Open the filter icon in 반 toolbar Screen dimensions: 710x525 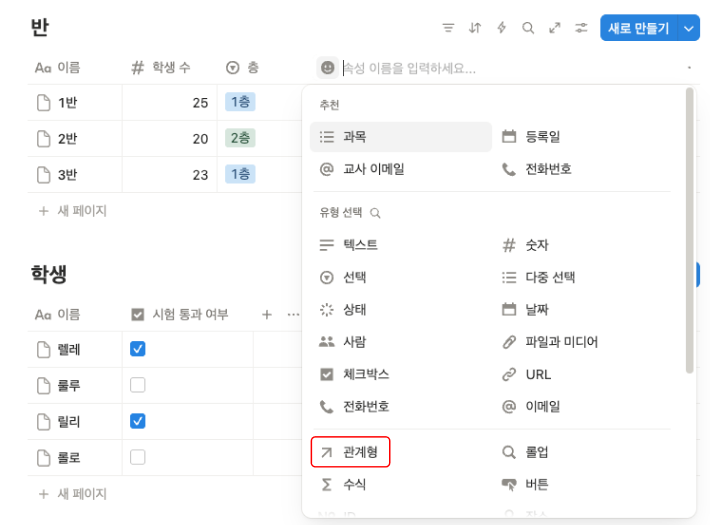point(448,28)
